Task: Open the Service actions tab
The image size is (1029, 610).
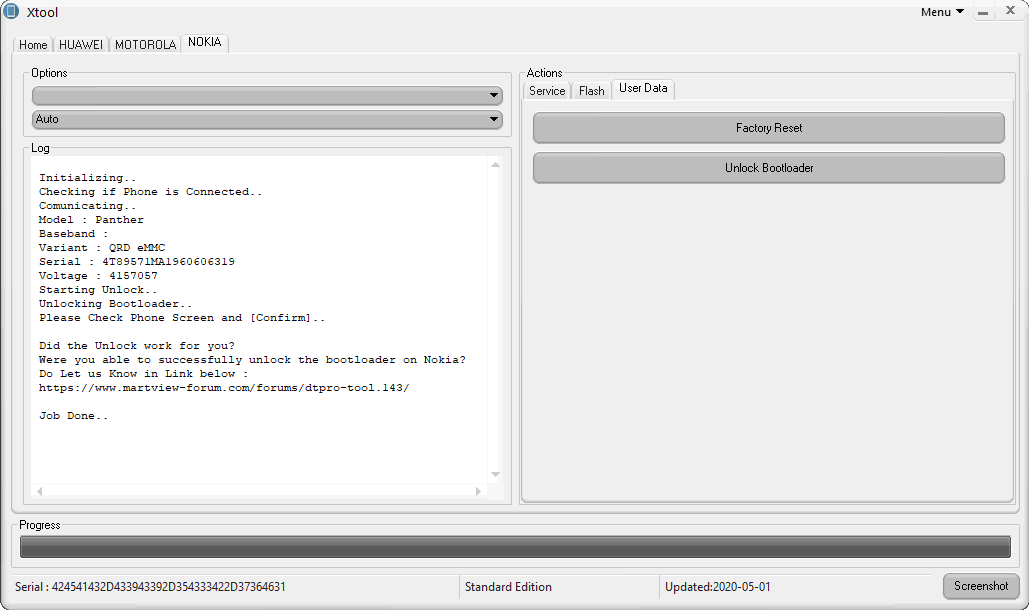Action: [547, 91]
